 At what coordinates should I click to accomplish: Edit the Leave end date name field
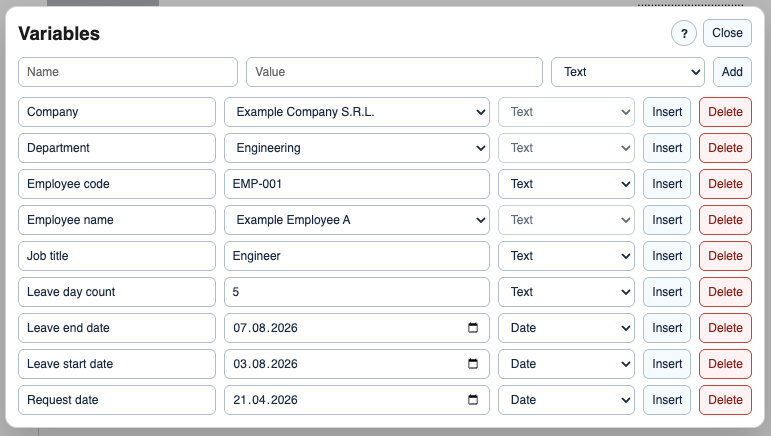pos(117,328)
